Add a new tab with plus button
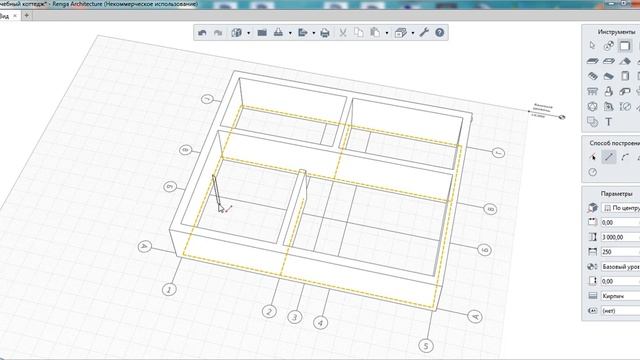The width and height of the screenshot is (640, 360). (x=27, y=16)
